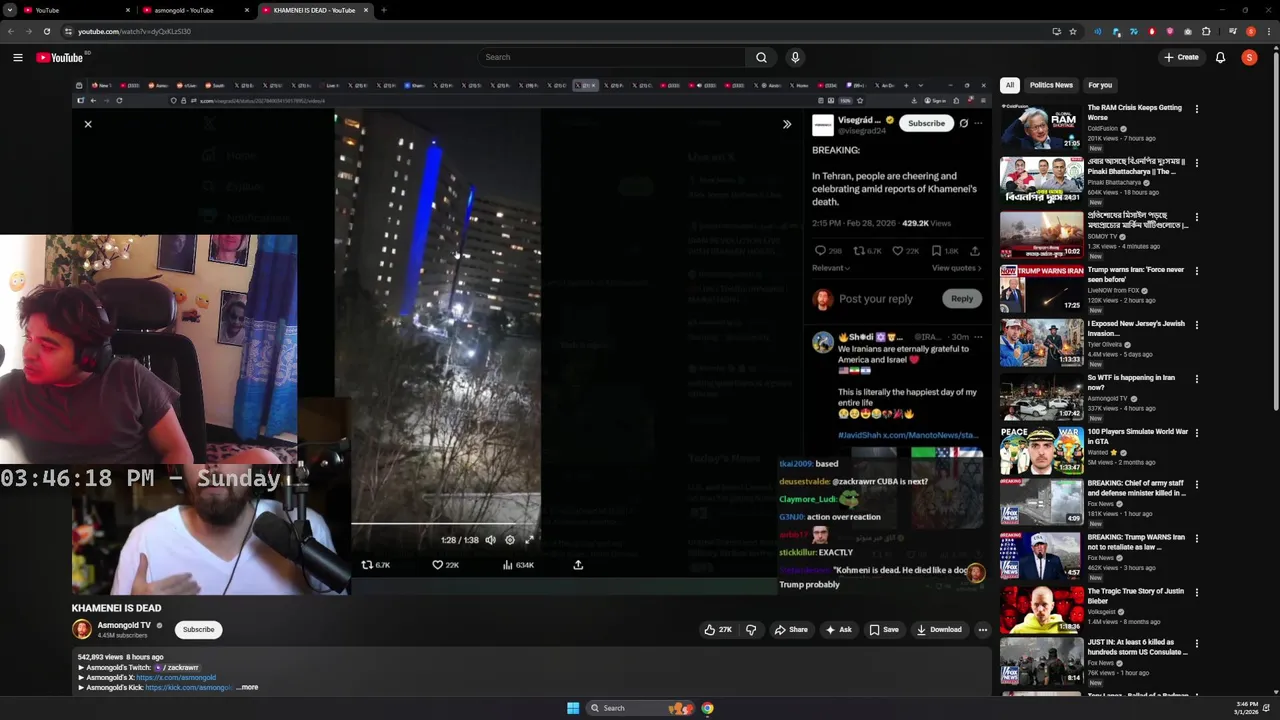Click the Chrome address bar URL
This screenshot has height=720, width=1280.
(134, 31)
